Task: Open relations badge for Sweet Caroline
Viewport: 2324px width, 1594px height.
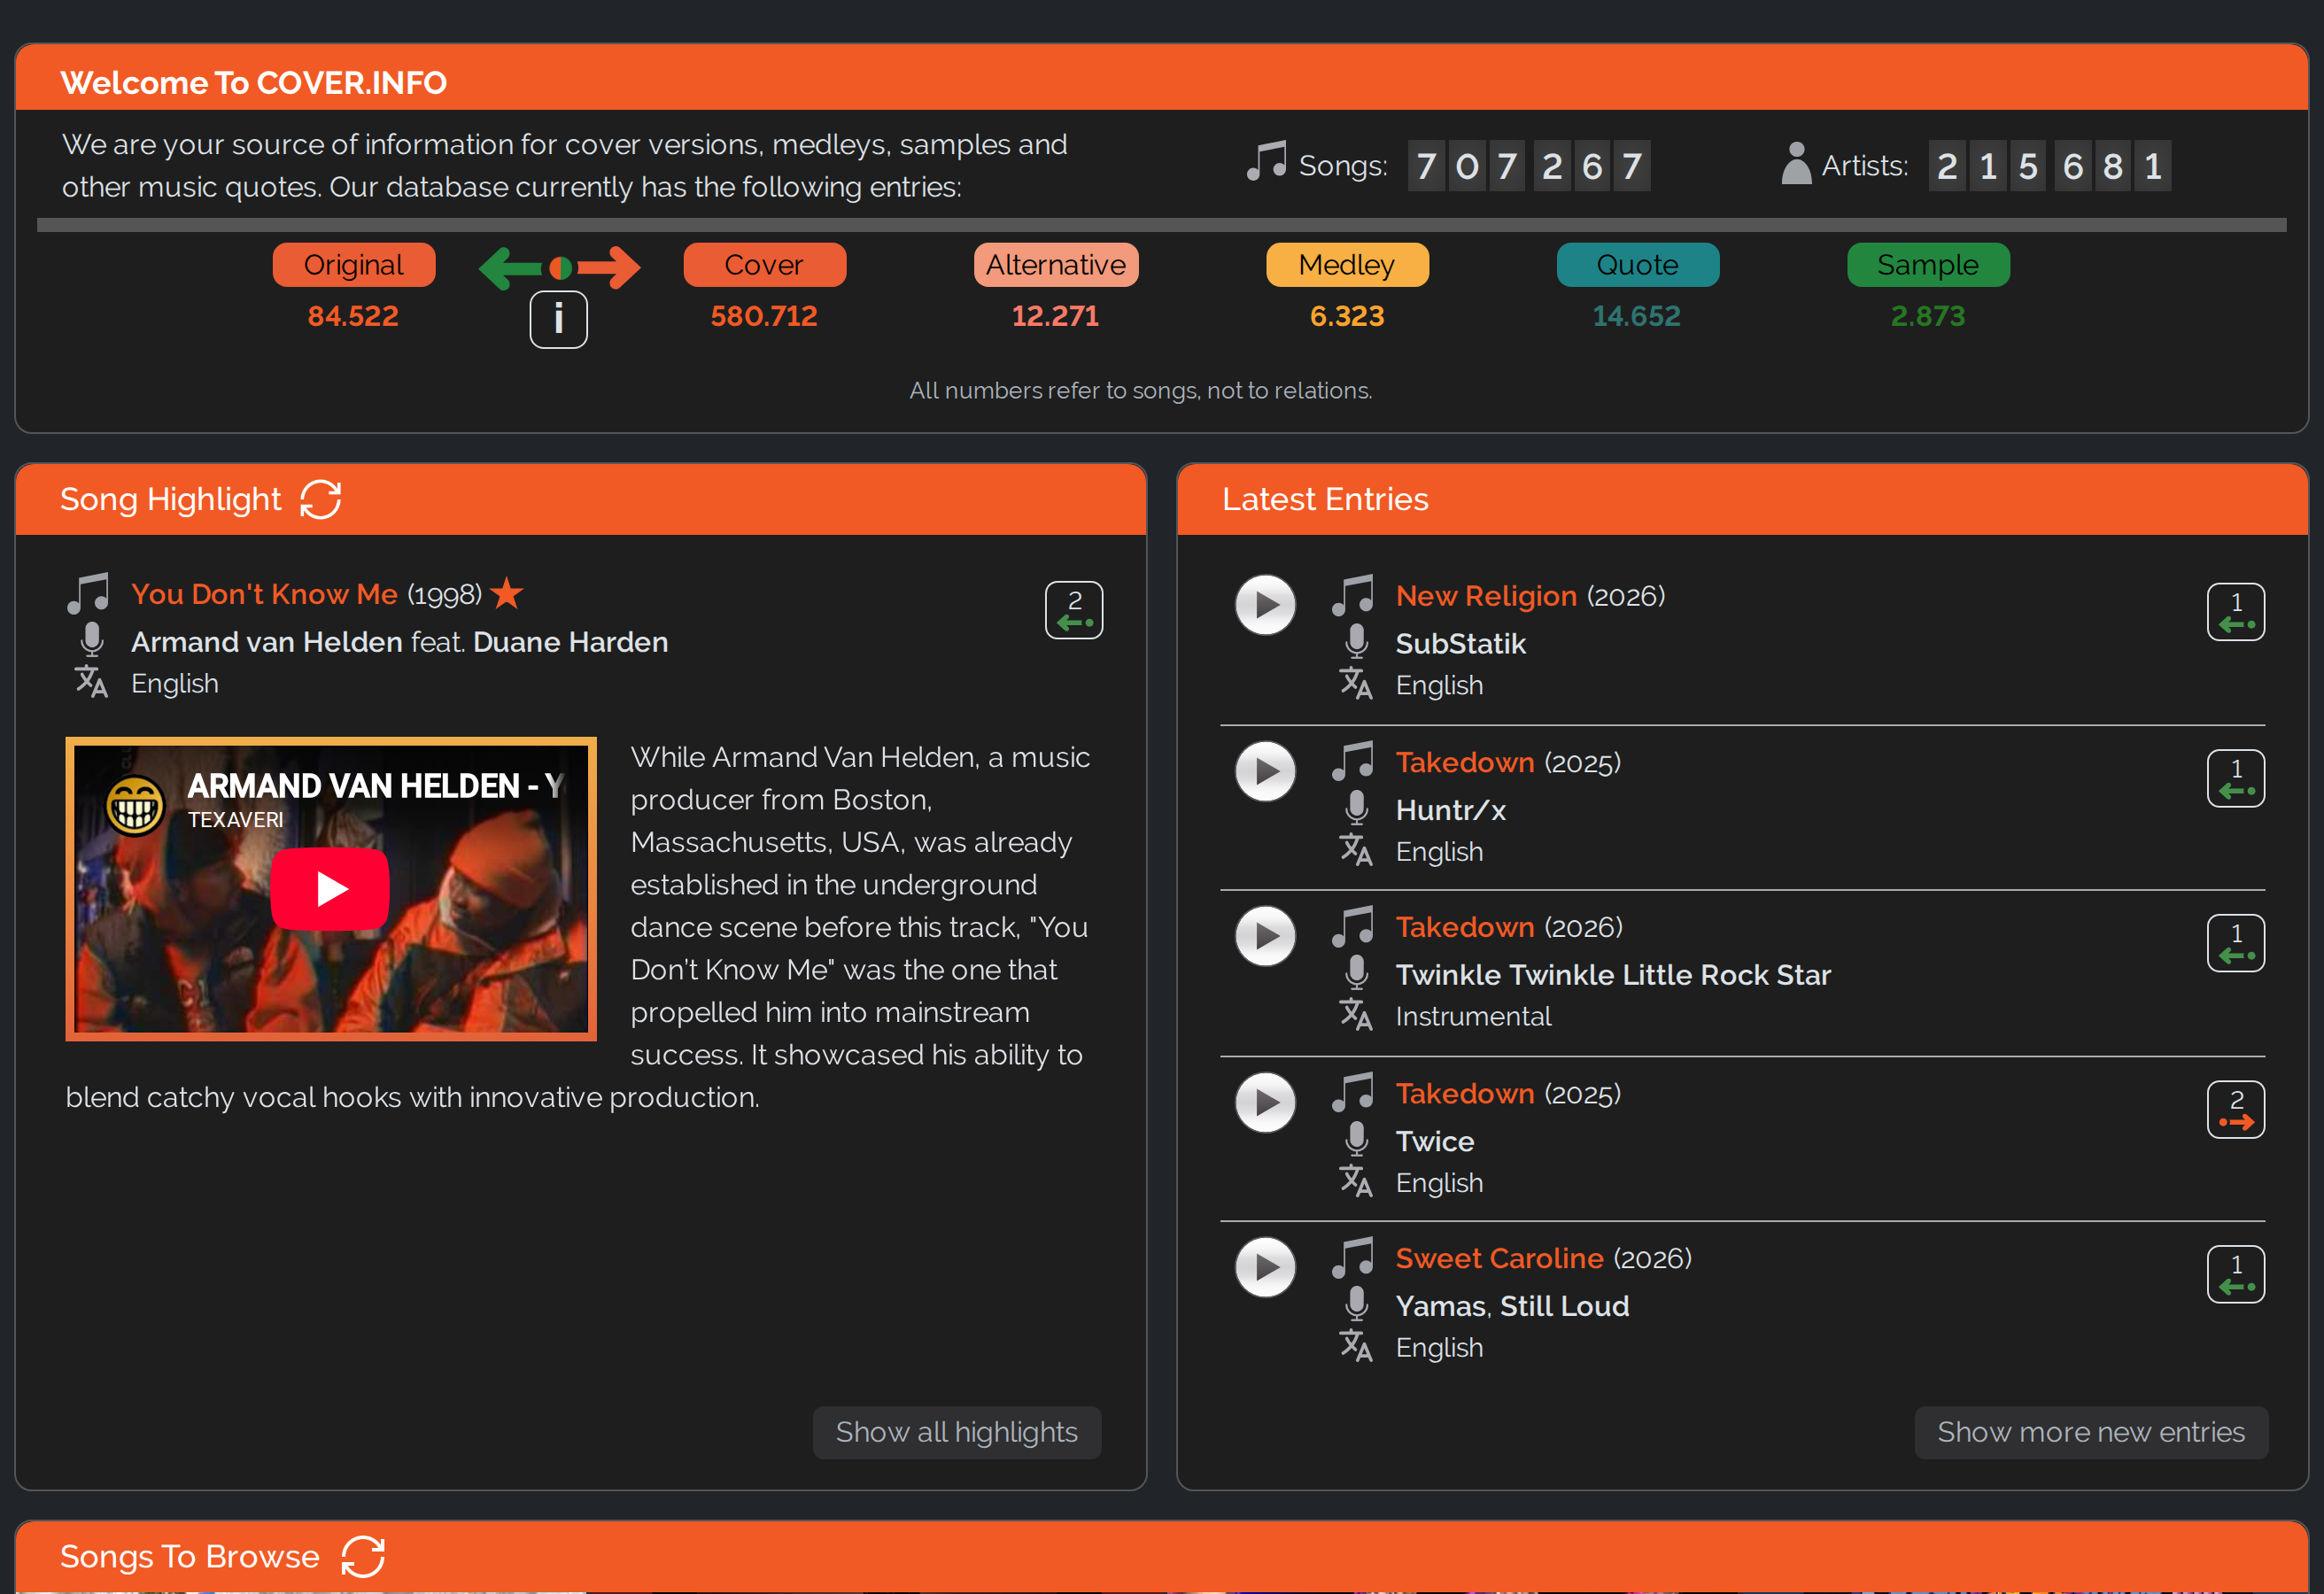Action: 2236,1274
